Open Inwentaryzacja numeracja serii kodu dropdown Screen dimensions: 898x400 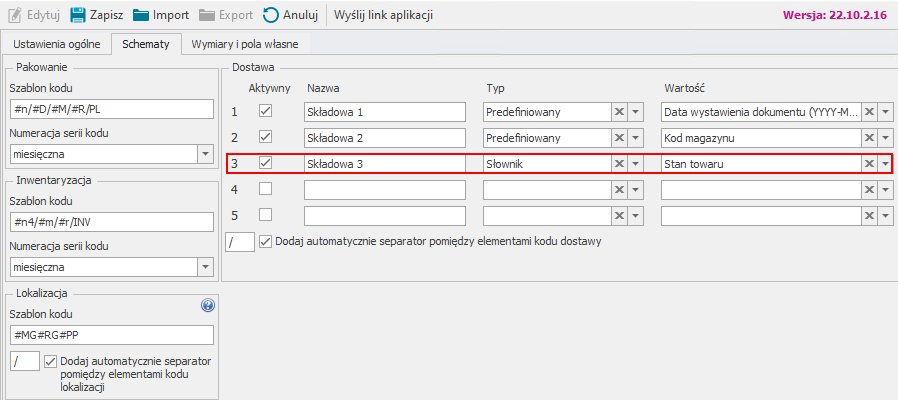click(205, 267)
